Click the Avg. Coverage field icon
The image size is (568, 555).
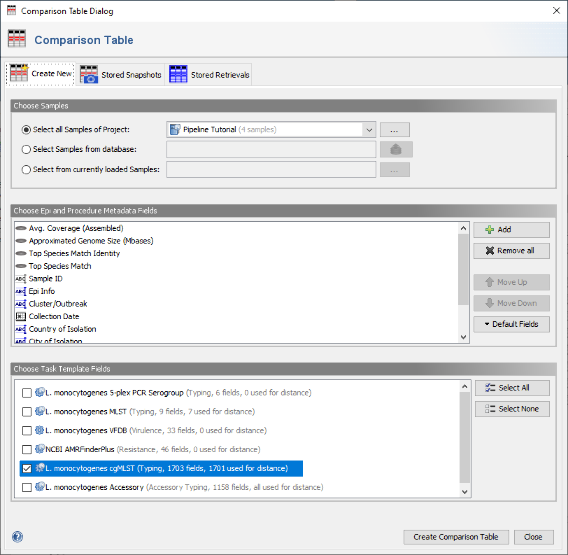[21, 228]
